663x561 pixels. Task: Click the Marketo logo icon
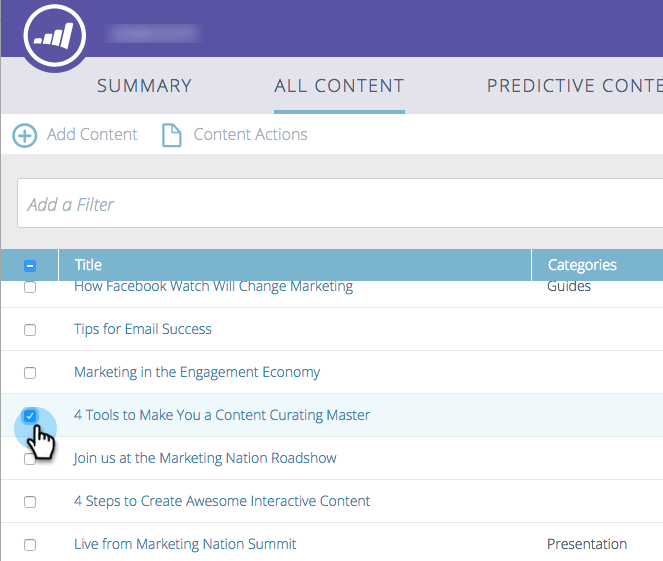click(x=55, y=36)
